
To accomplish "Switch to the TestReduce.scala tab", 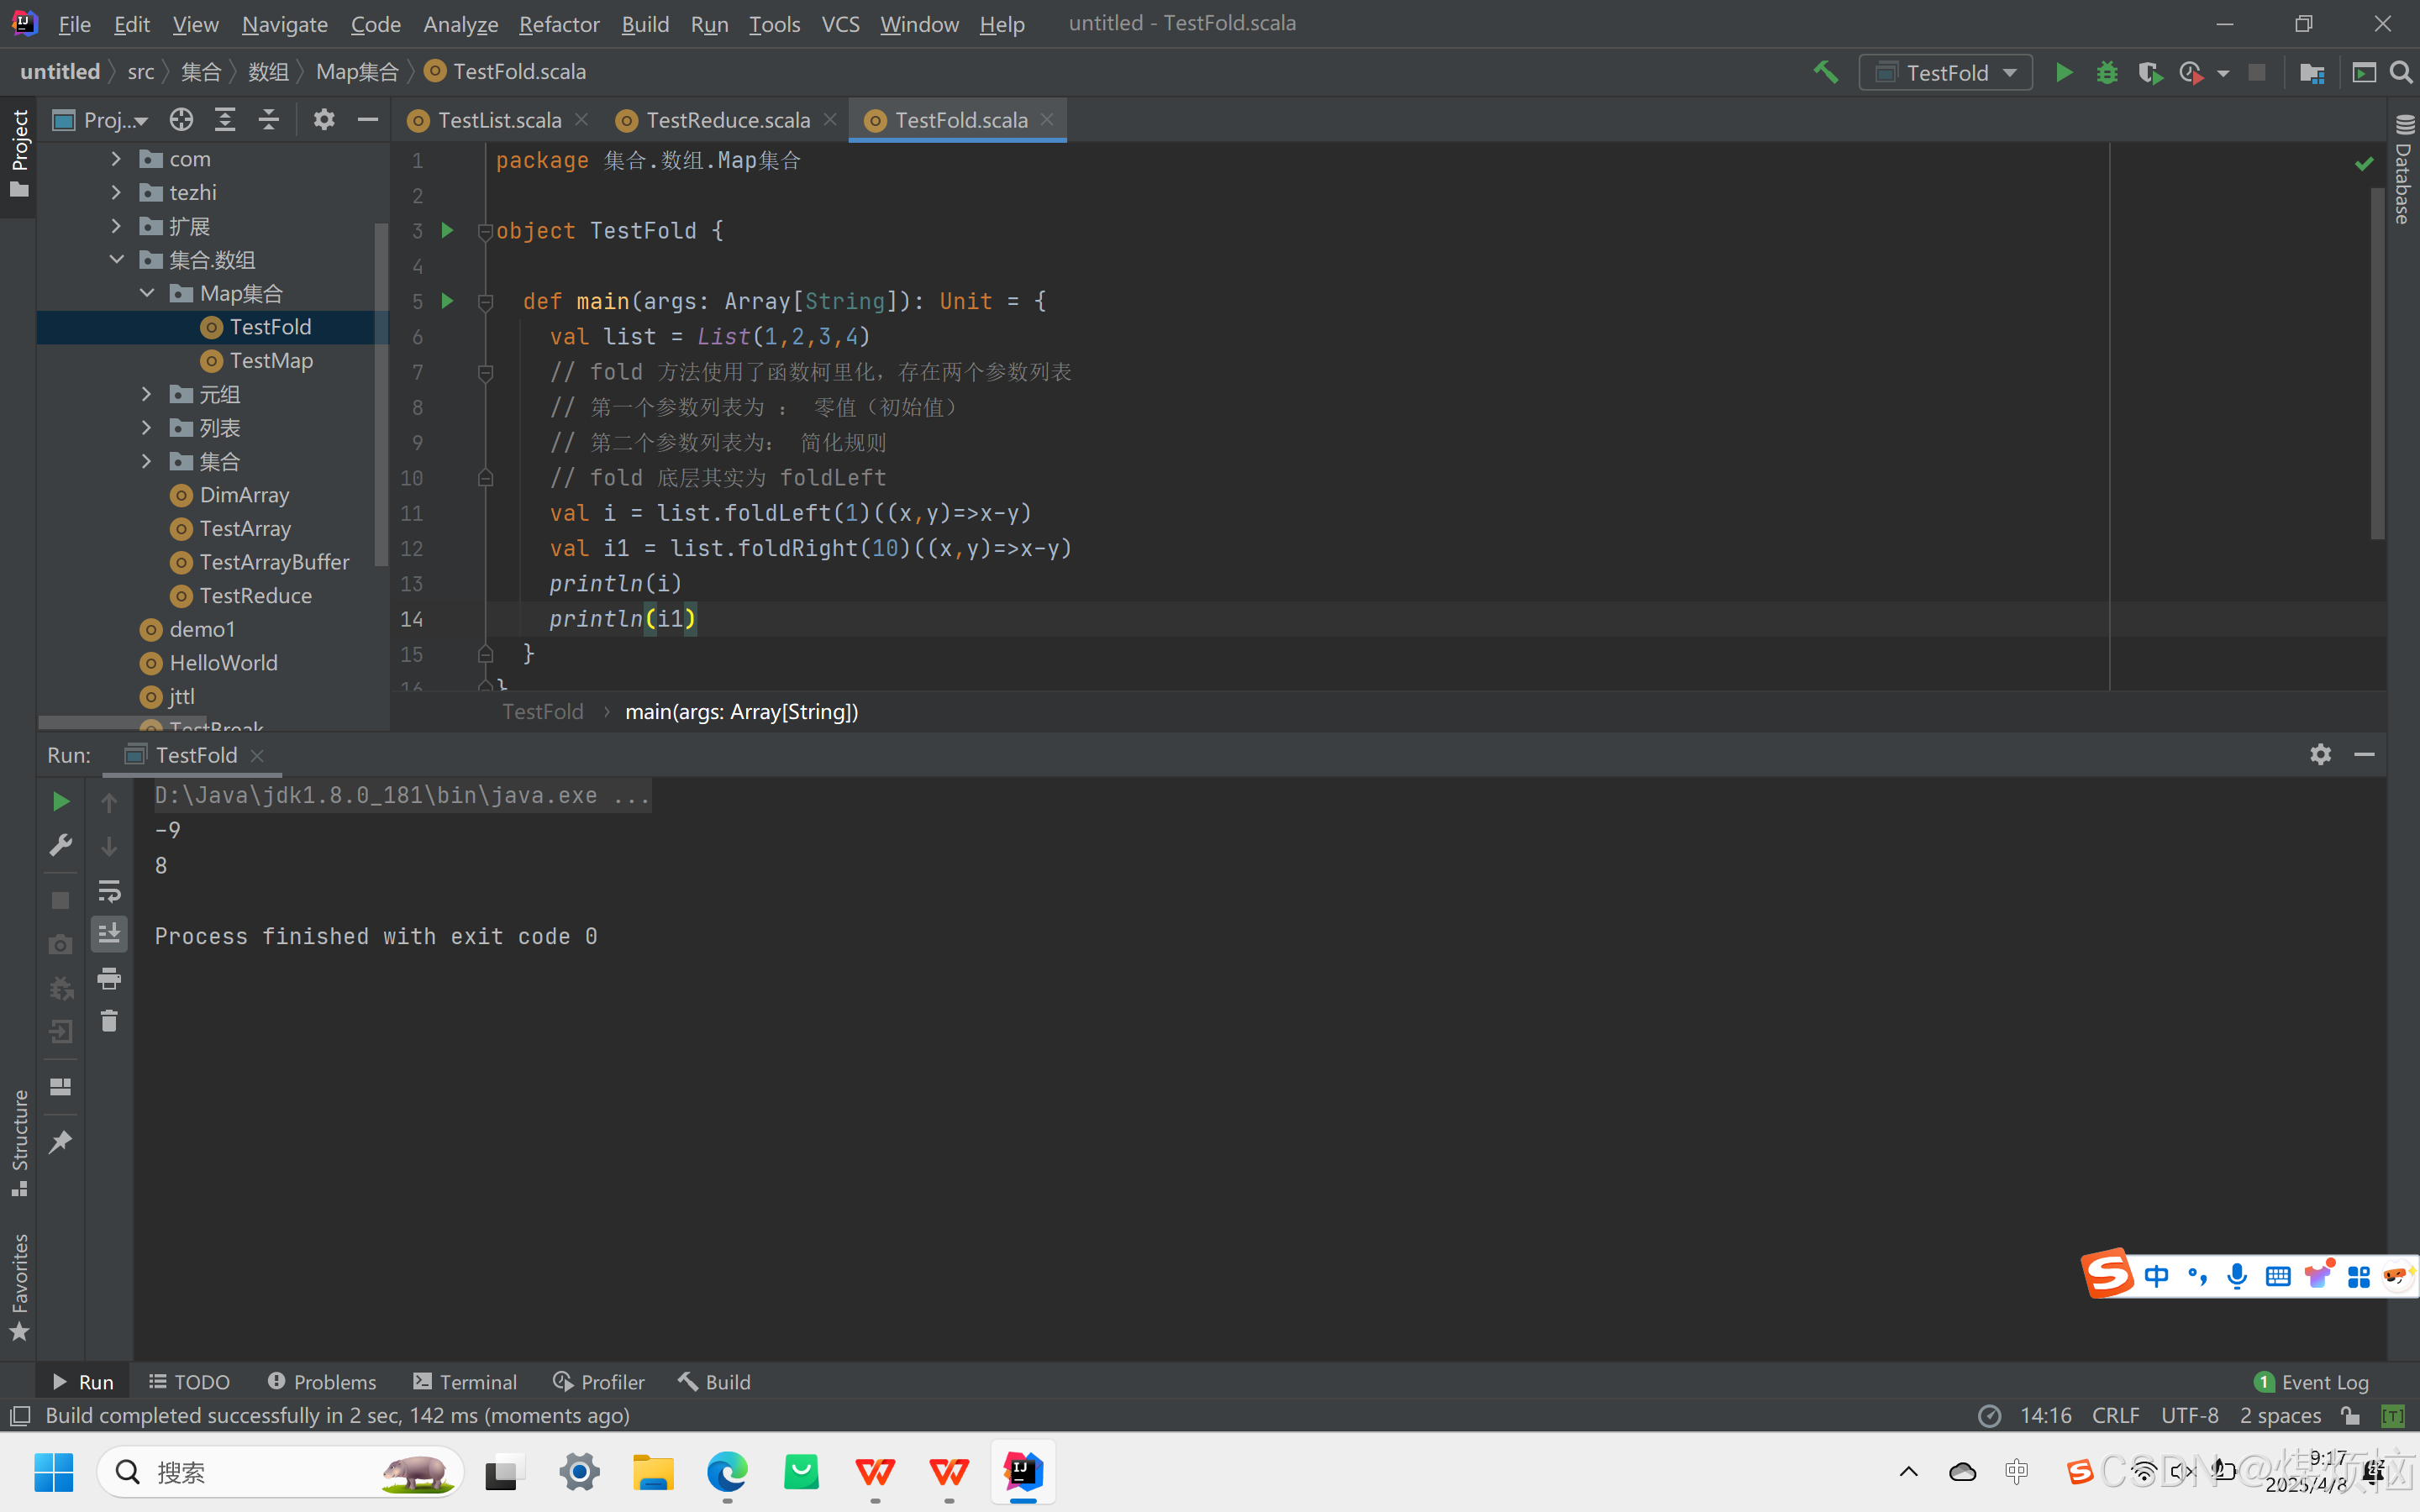I will pyautogui.click(x=727, y=120).
